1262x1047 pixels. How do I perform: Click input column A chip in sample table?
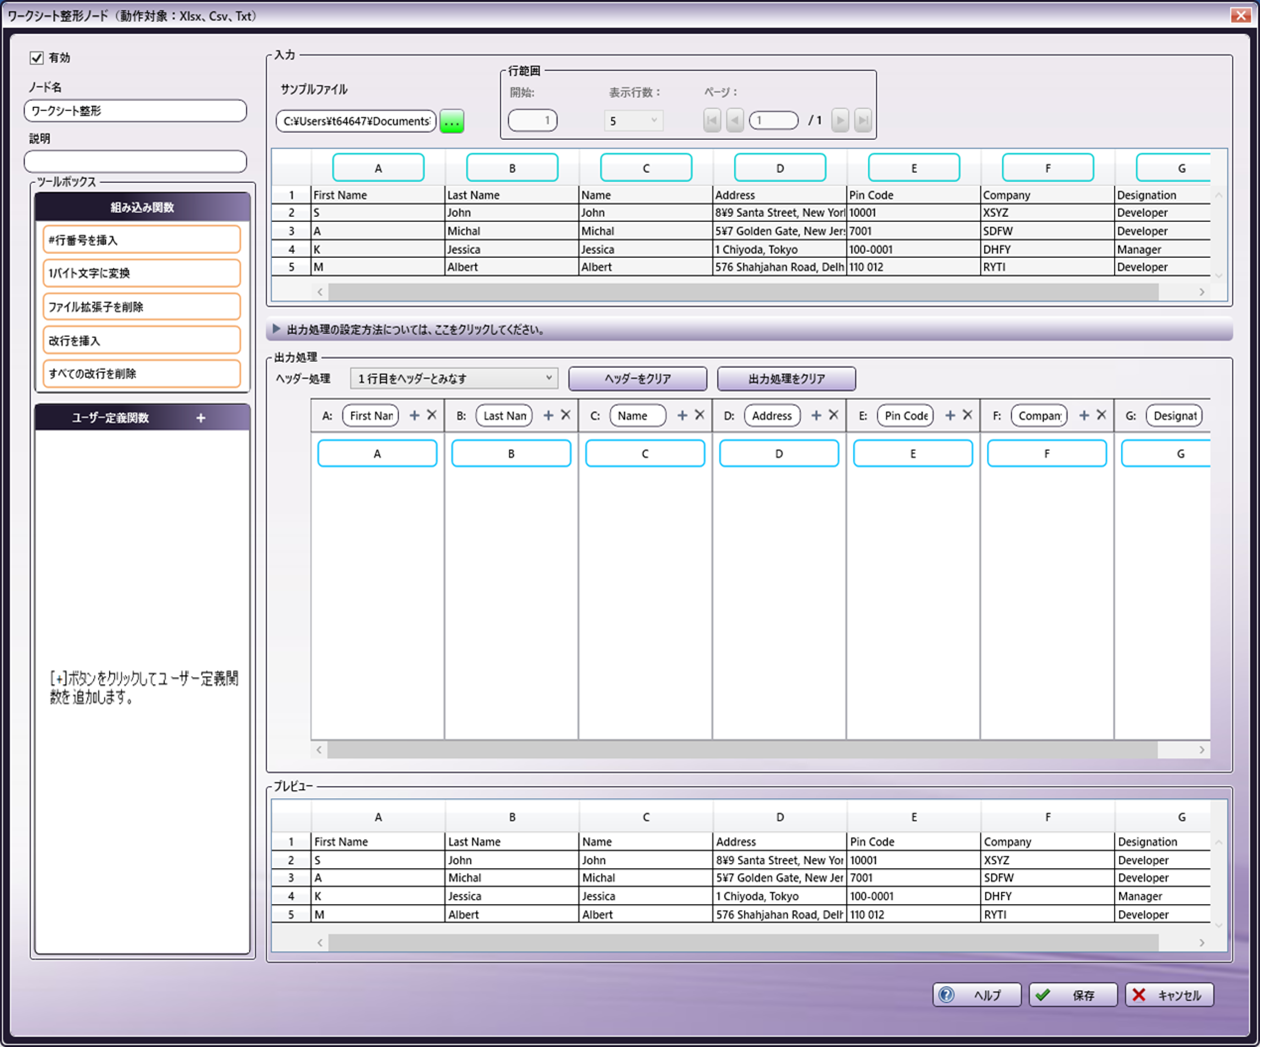[x=378, y=168]
